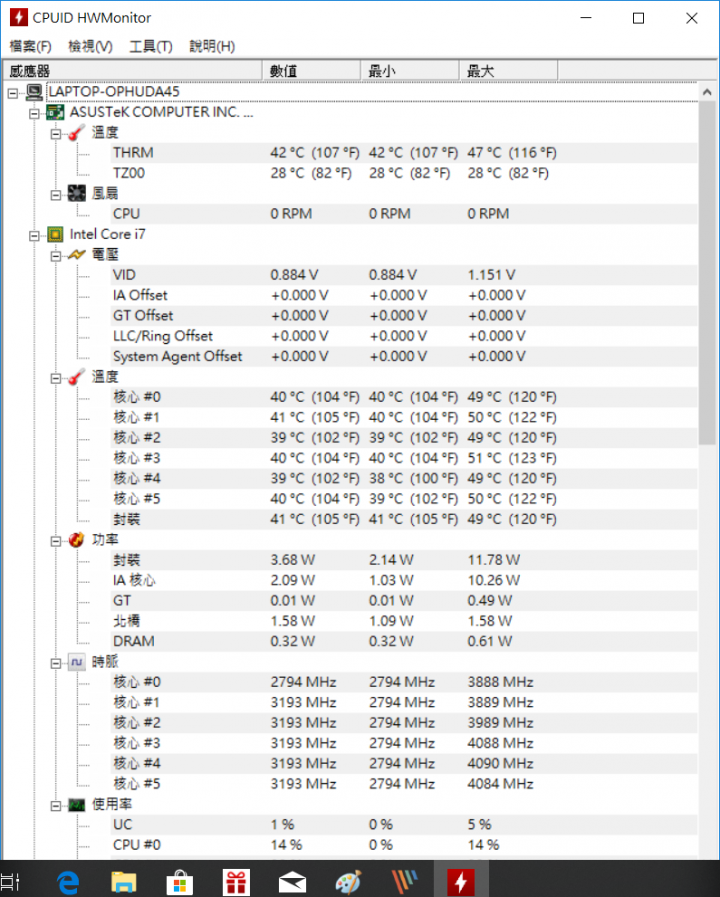This screenshot has height=897, width=720.
Task: Select the GT power row
Action: pos(404,601)
